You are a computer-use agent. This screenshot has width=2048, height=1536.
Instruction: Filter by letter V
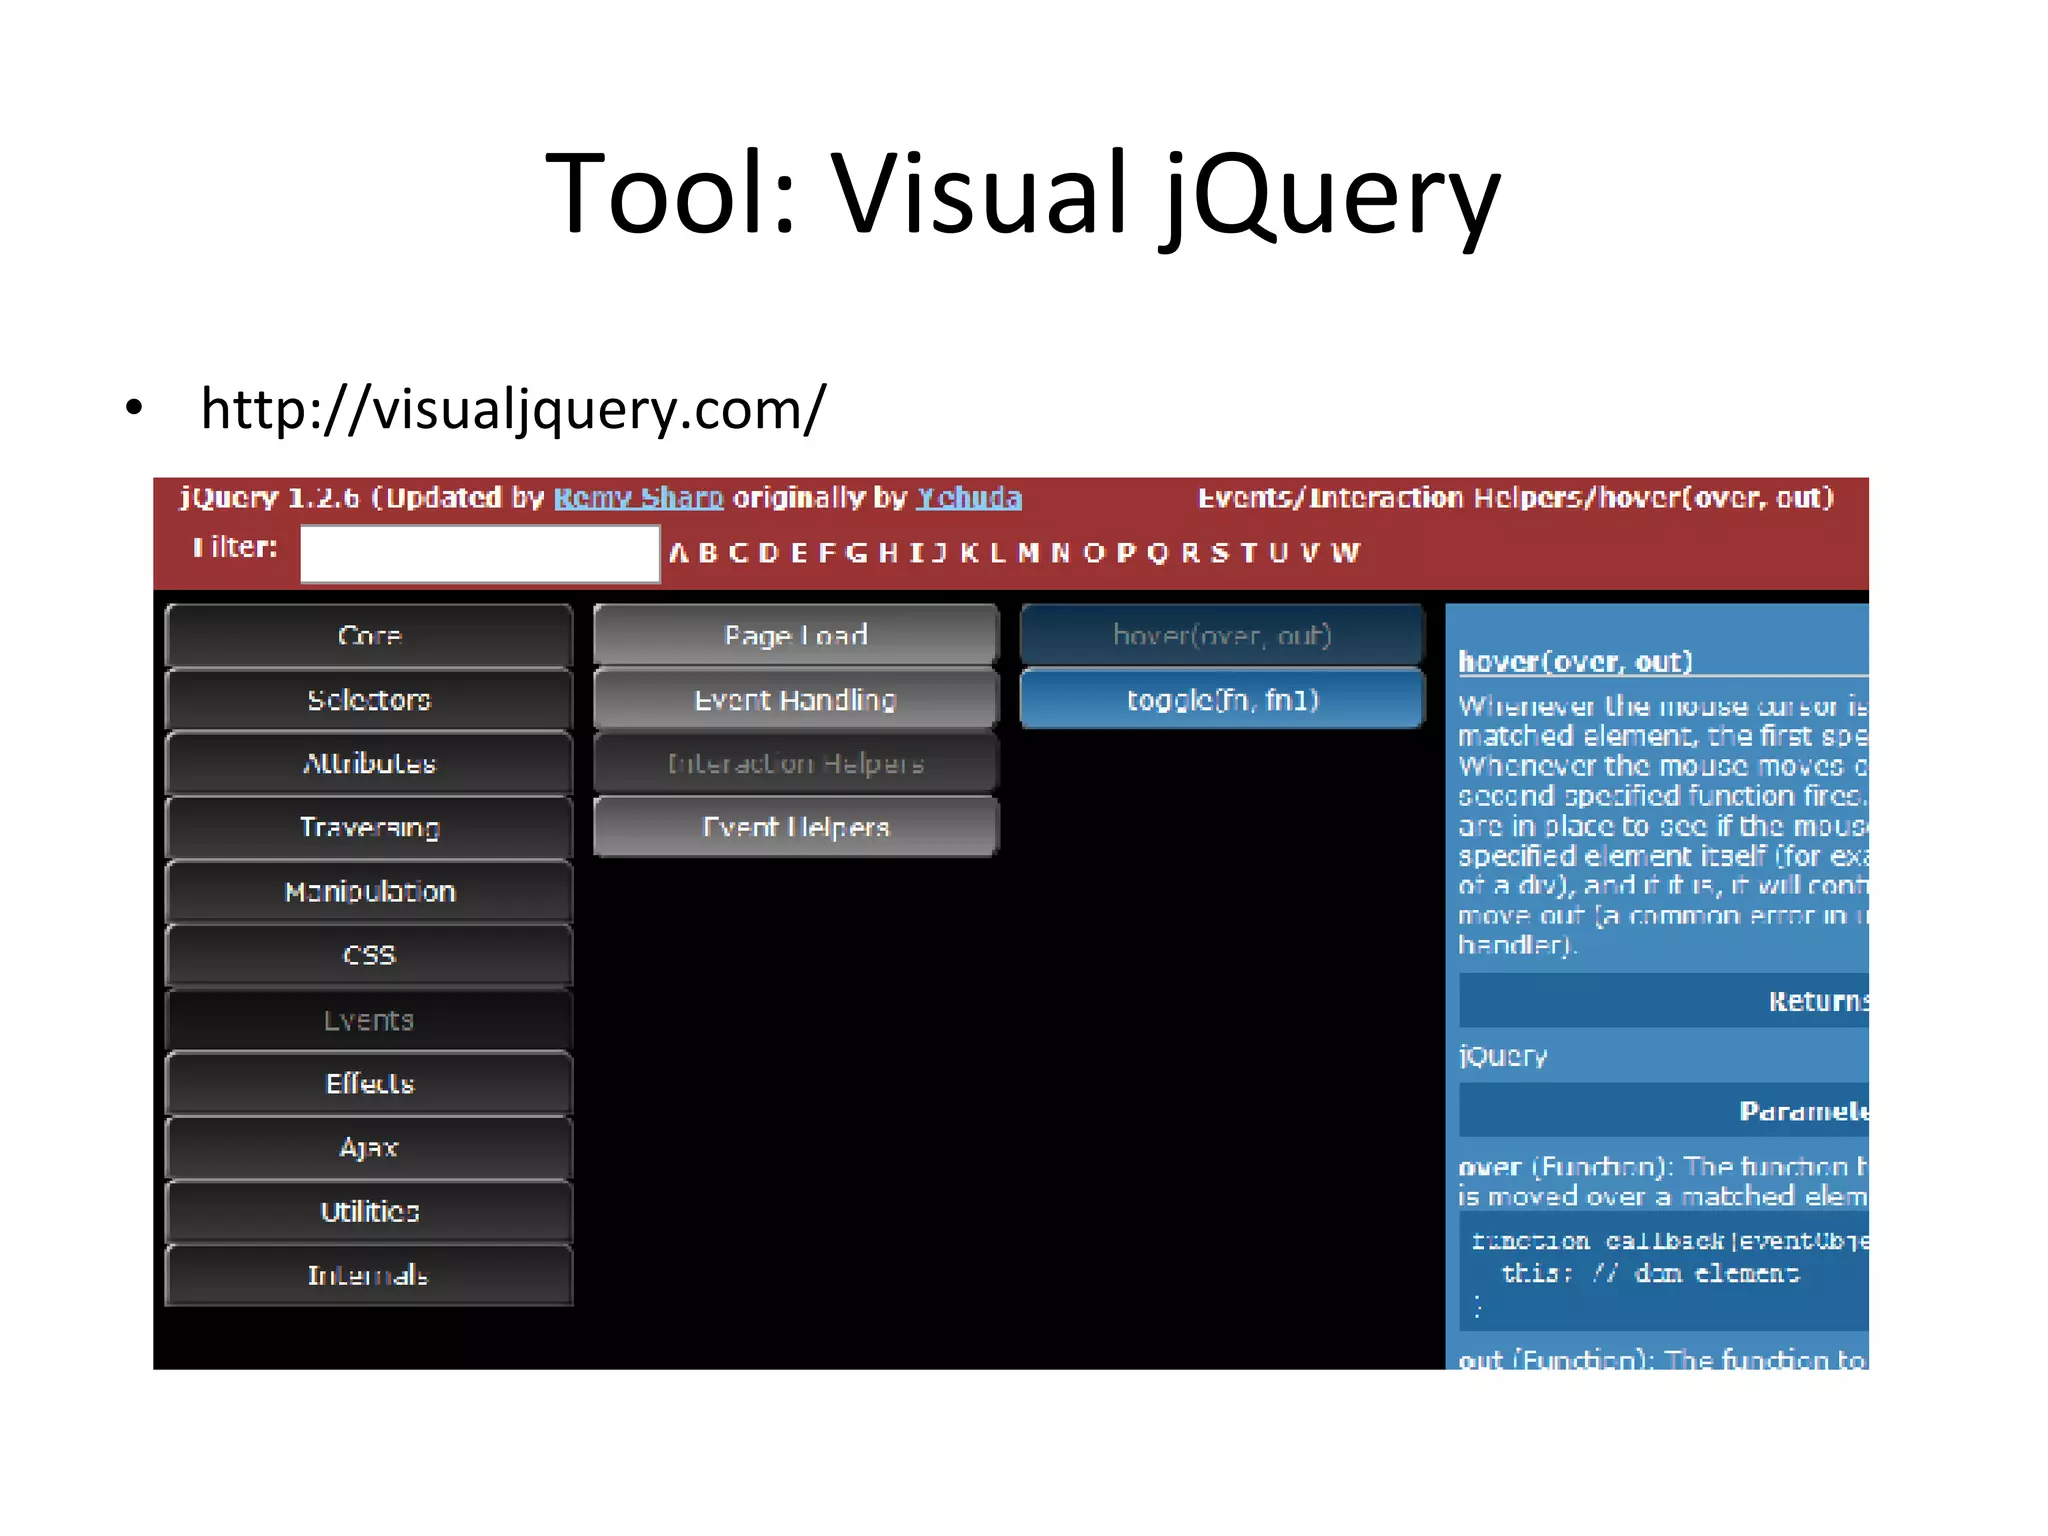pyautogui.click(x=1310, y=553)
